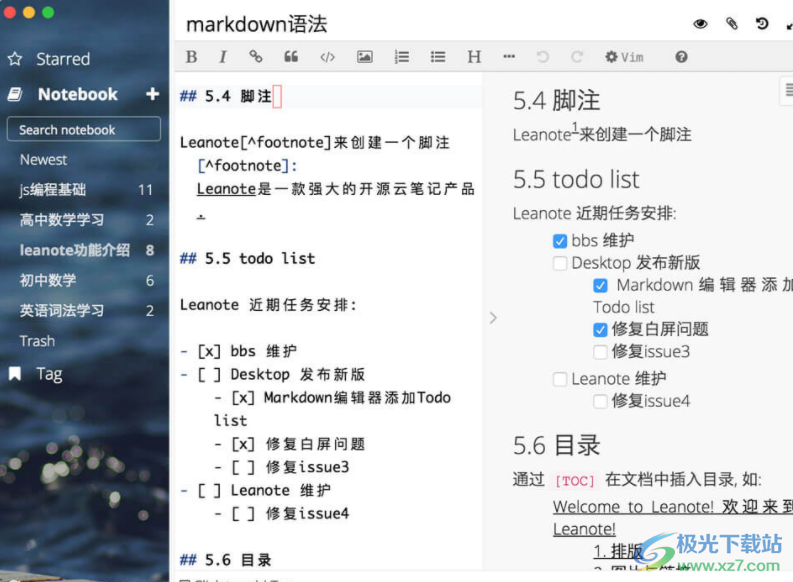Open note history with the clock icon
This screenshot has width=793, height=582.
[x=762, y=23]
